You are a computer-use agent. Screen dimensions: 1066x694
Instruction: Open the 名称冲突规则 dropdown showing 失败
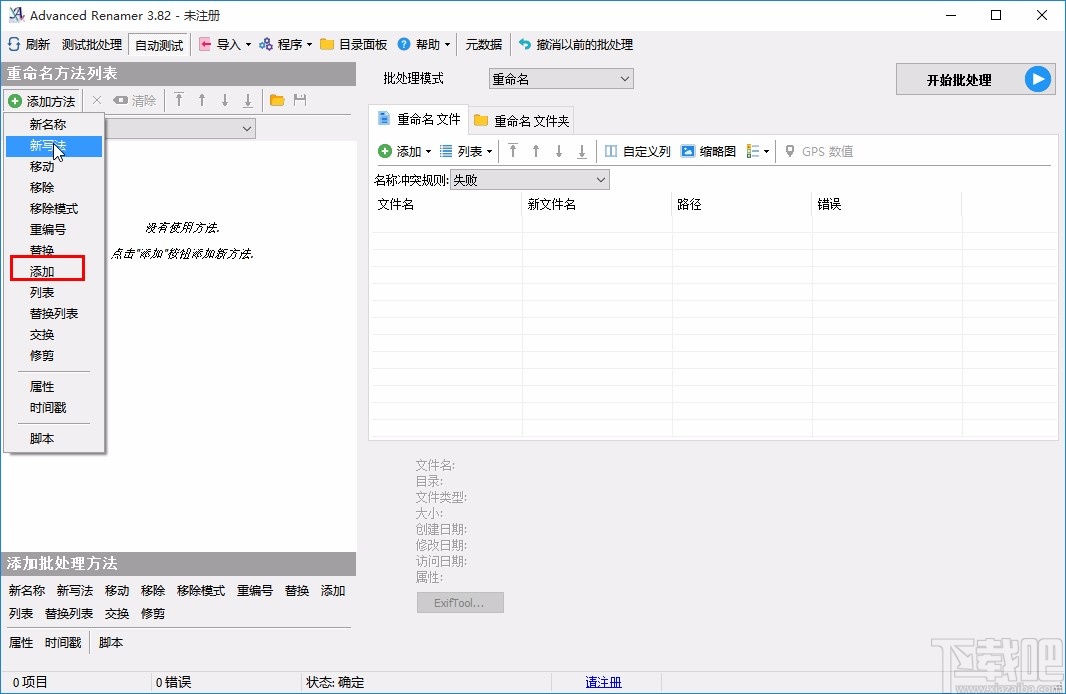tap(600, 179)
